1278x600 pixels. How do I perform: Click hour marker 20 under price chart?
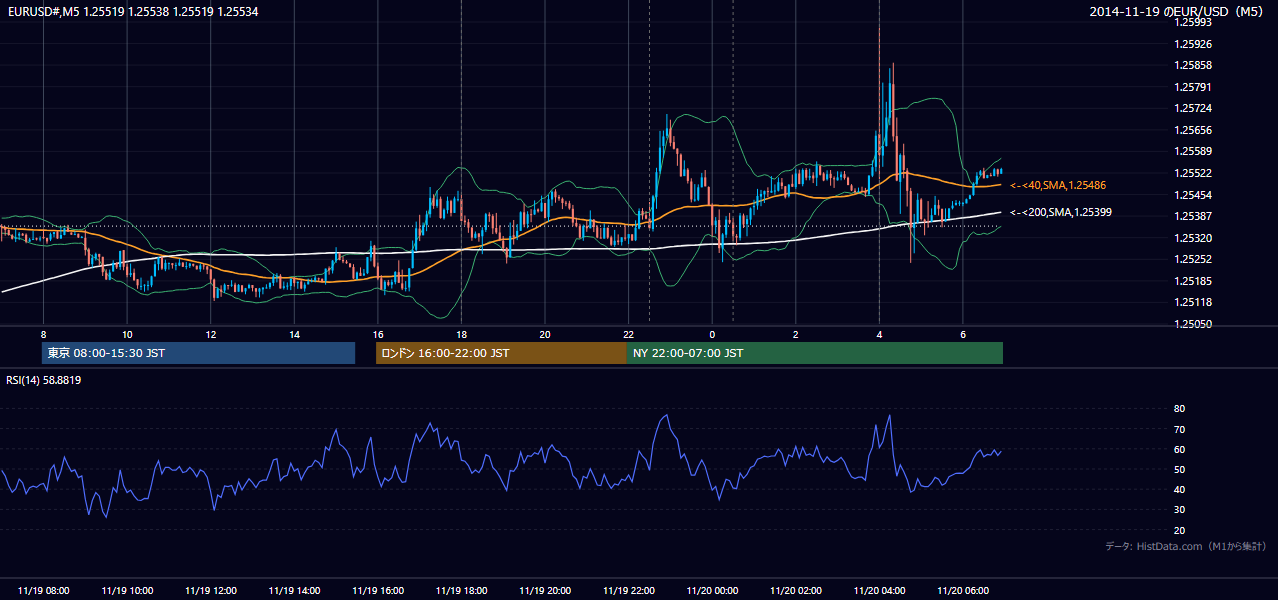point(545,334)
